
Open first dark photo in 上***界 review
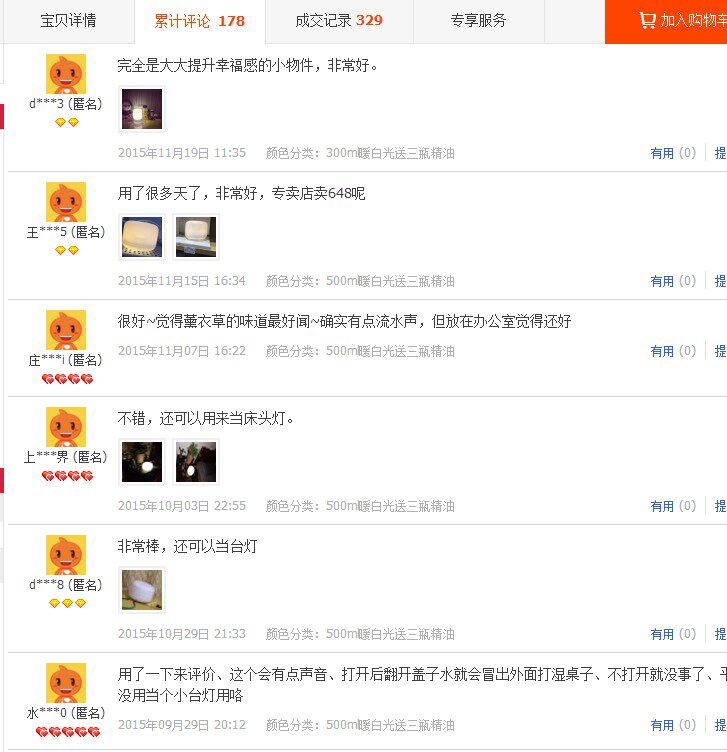tap(142, 462)
